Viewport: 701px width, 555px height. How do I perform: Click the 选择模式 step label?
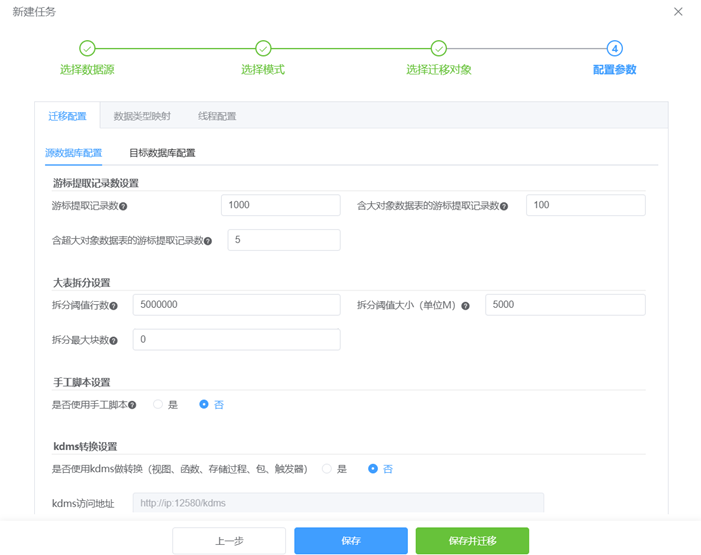pos(263,70)
